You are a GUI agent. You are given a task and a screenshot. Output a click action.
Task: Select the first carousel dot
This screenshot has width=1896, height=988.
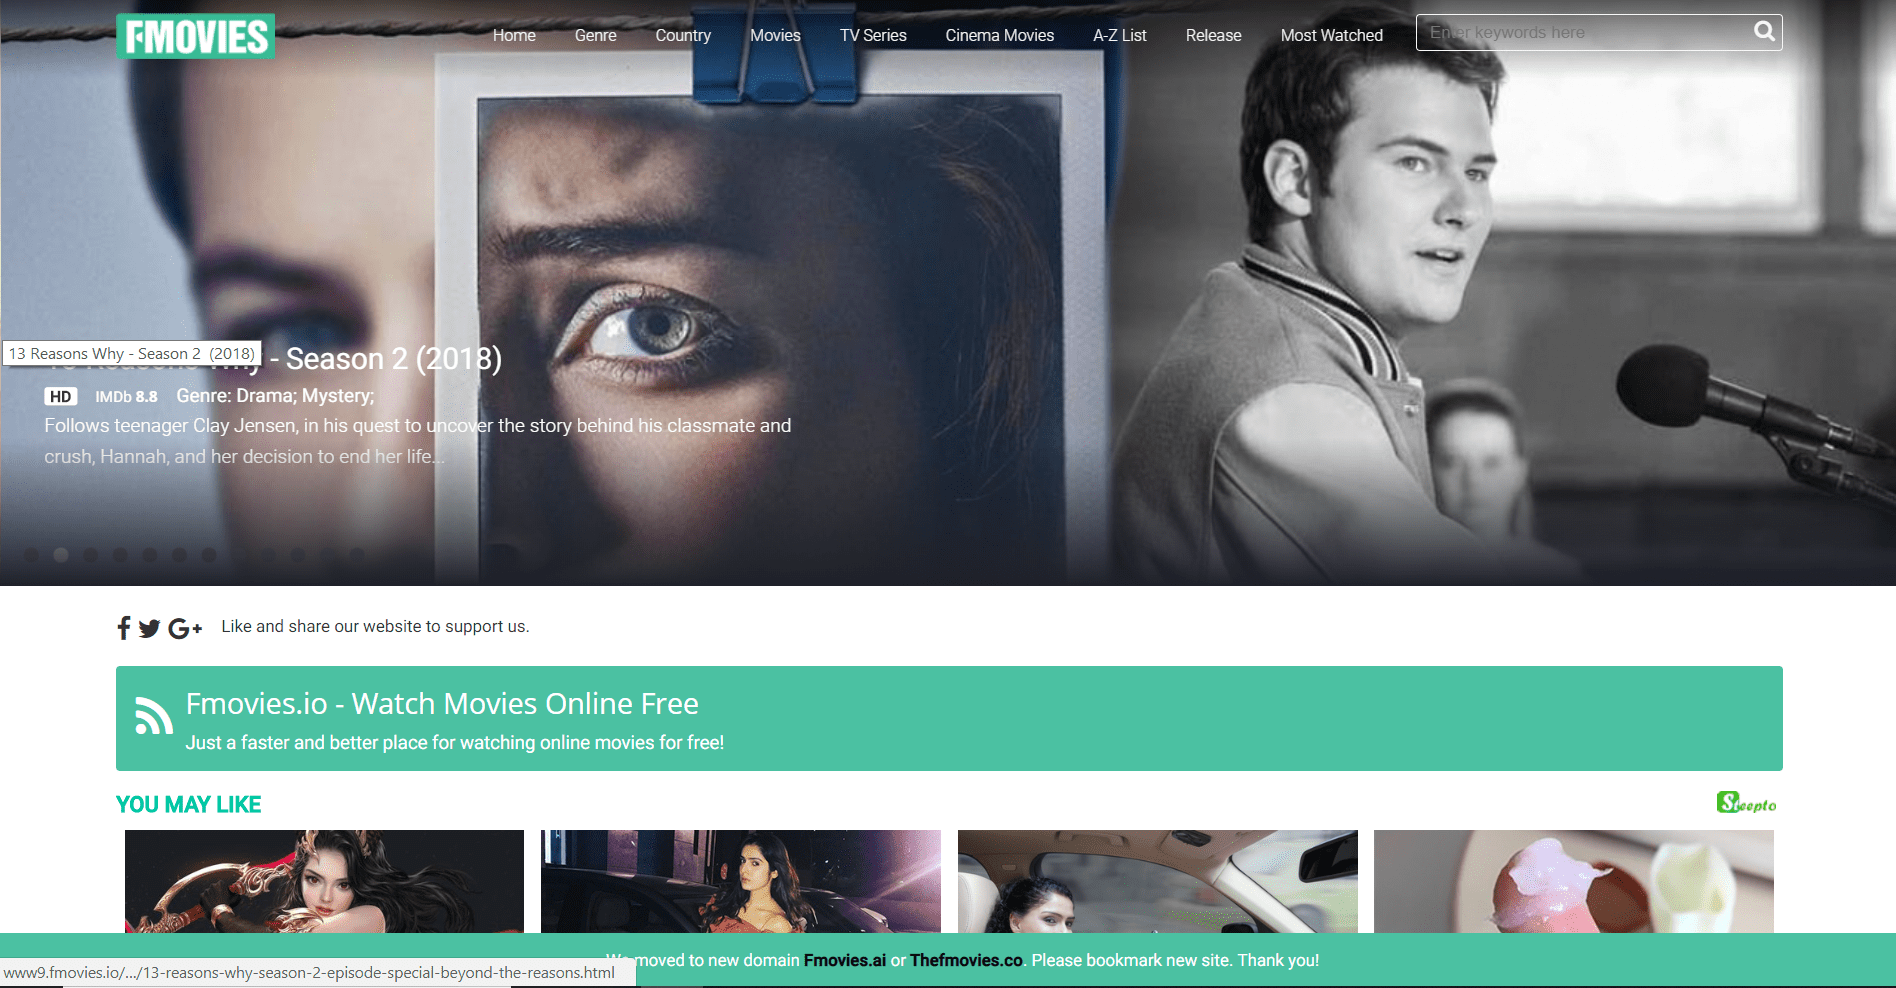(31, 555)
